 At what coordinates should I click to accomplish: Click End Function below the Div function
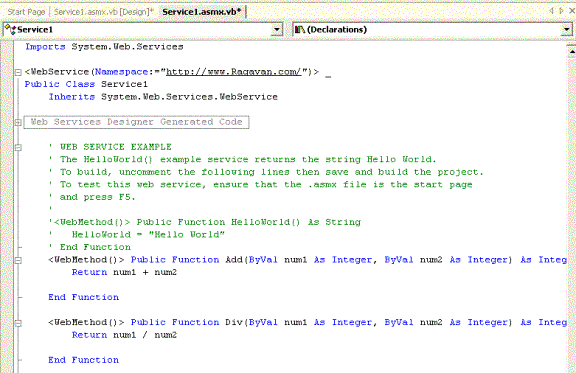click(83, 360)
